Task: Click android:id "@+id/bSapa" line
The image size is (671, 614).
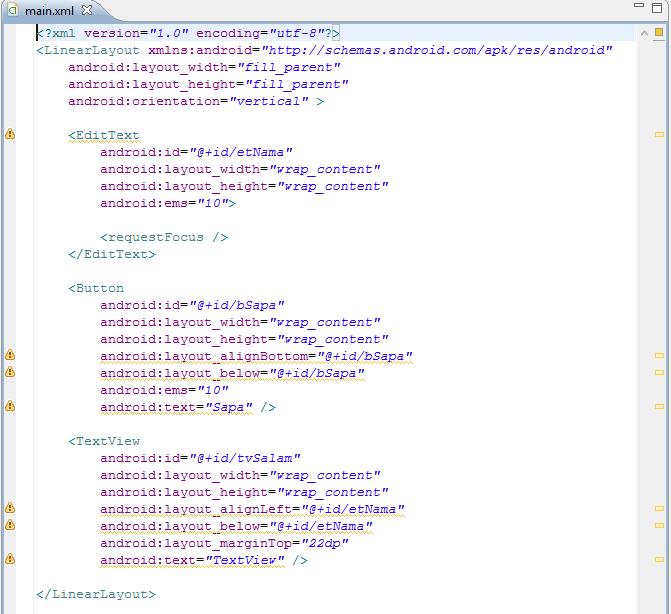Action: (x=192, y=306)
